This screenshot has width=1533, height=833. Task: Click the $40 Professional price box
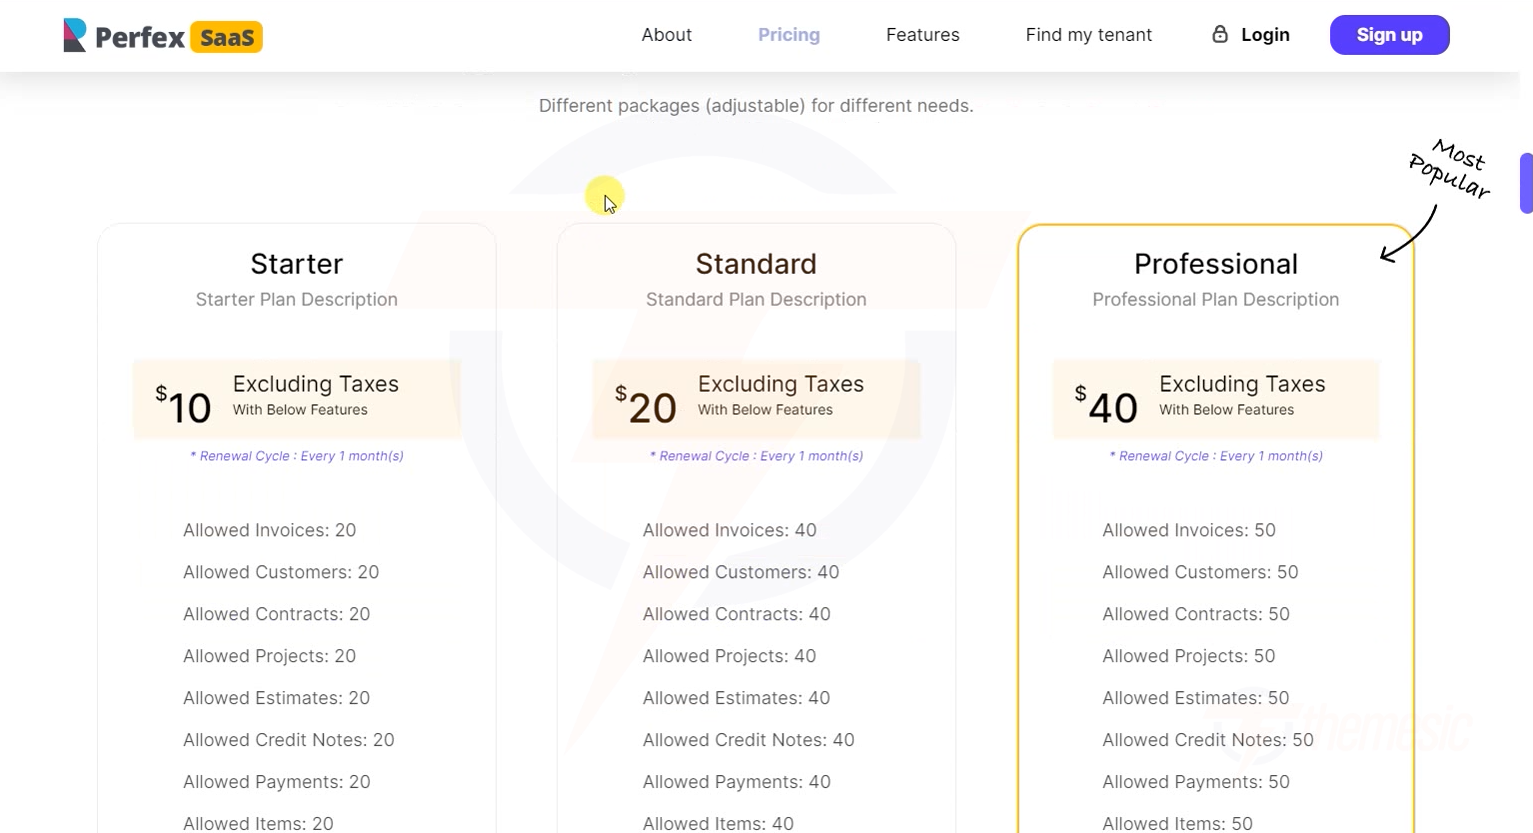tap(1214, 397)
